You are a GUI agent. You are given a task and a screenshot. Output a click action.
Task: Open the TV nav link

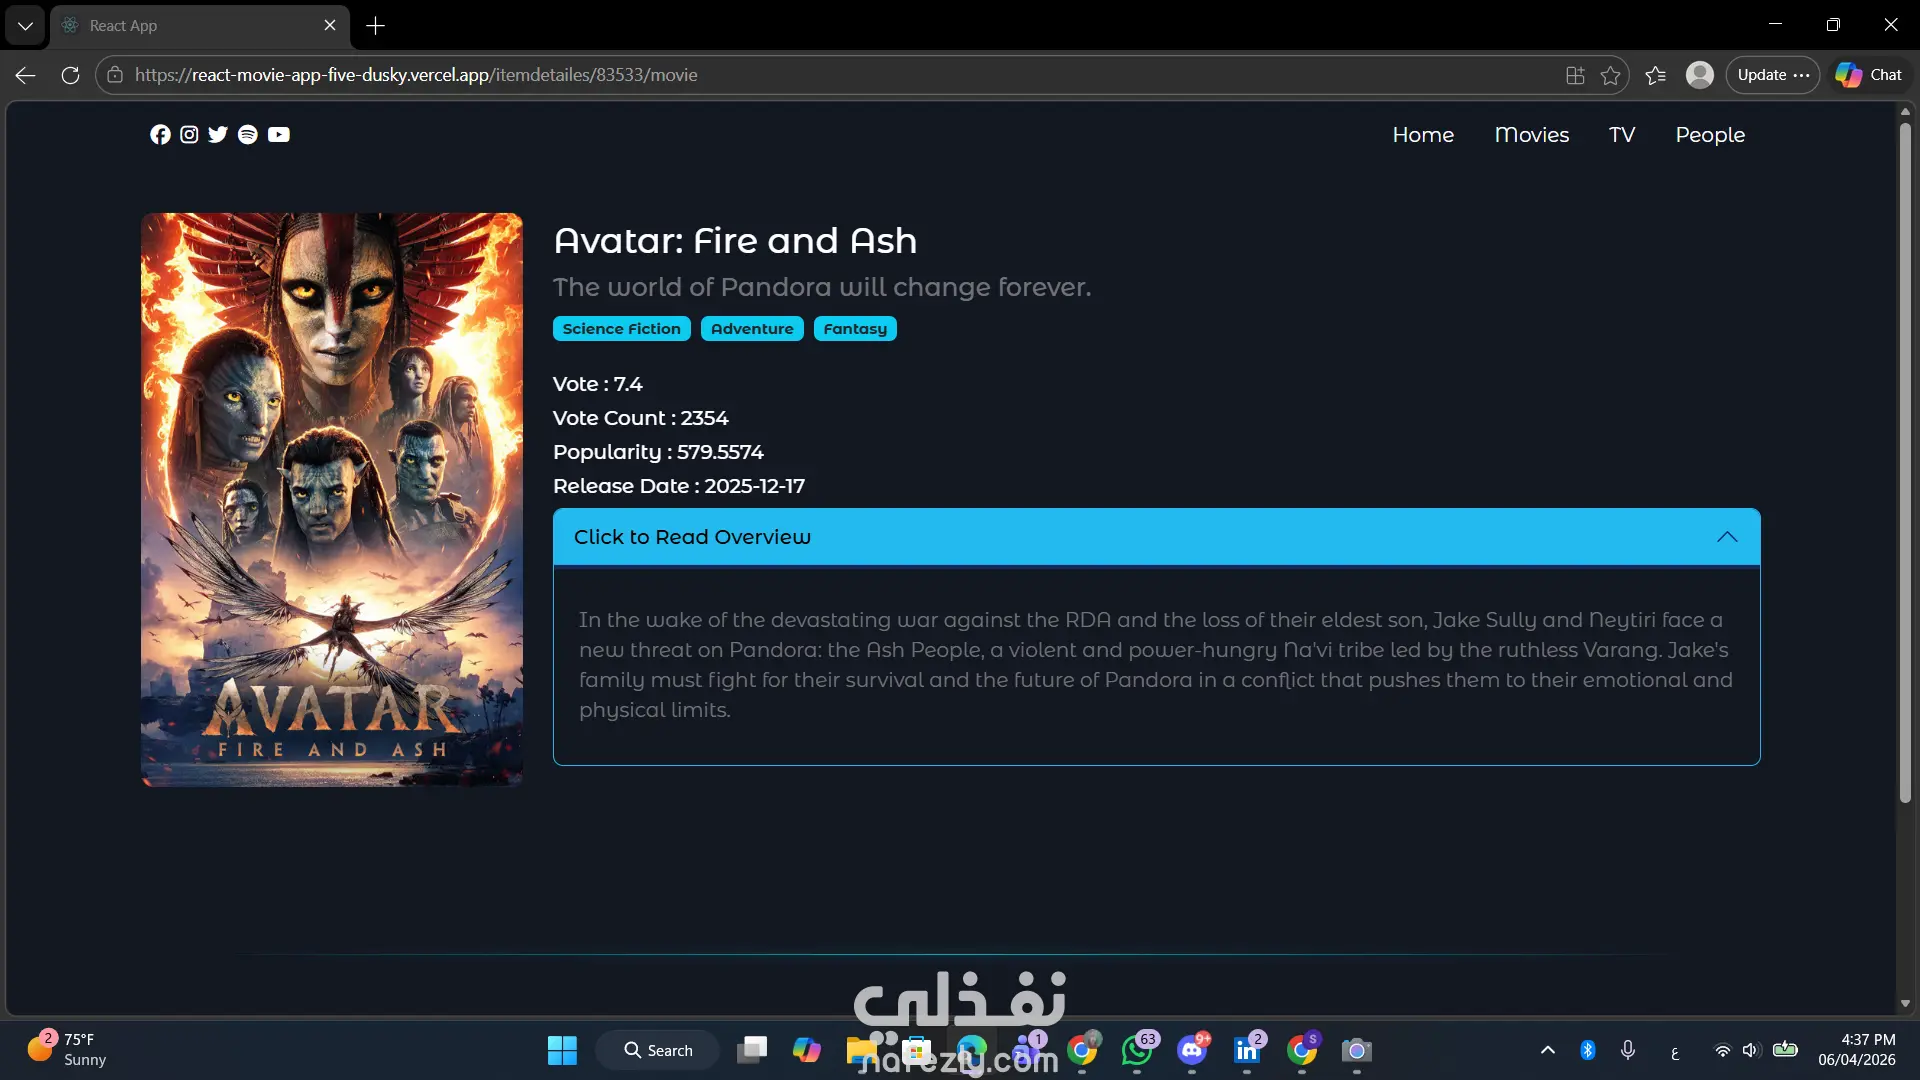click(1621, 135)
